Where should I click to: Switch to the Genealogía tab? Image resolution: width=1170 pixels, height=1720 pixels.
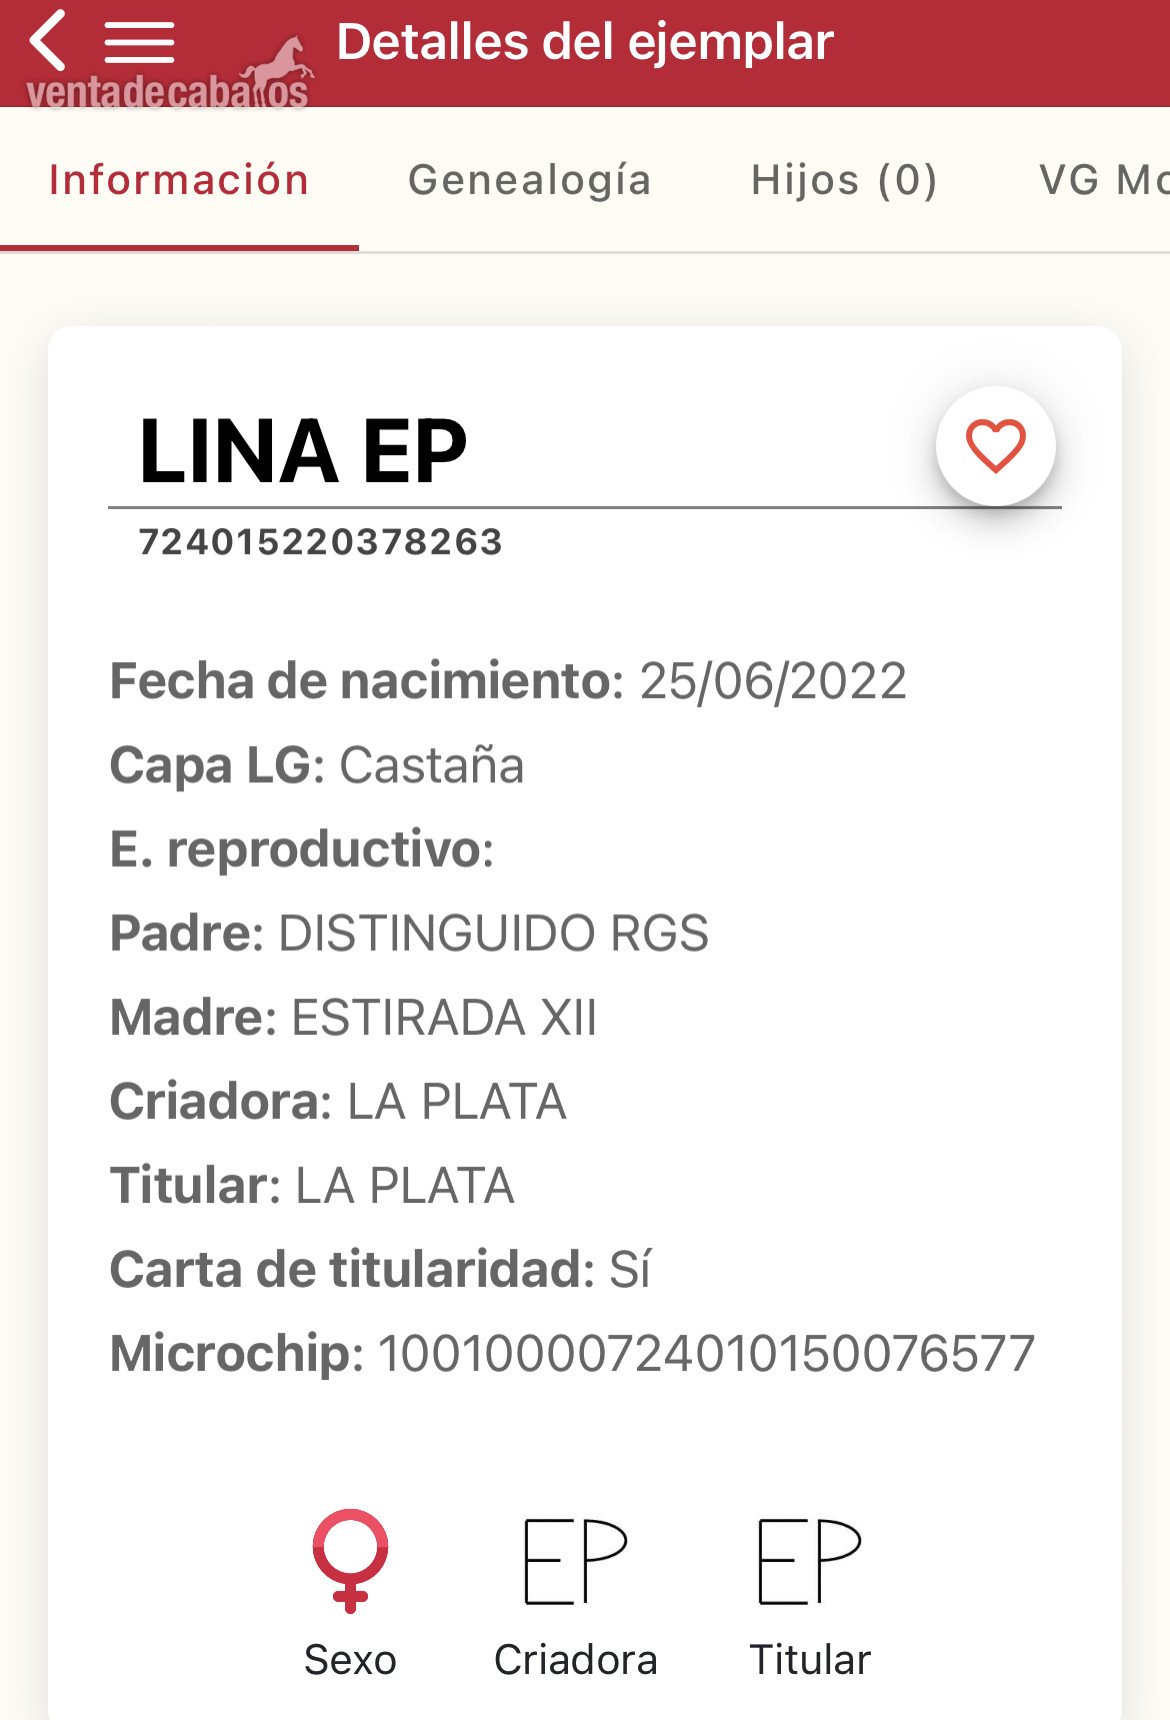[530, 180]
